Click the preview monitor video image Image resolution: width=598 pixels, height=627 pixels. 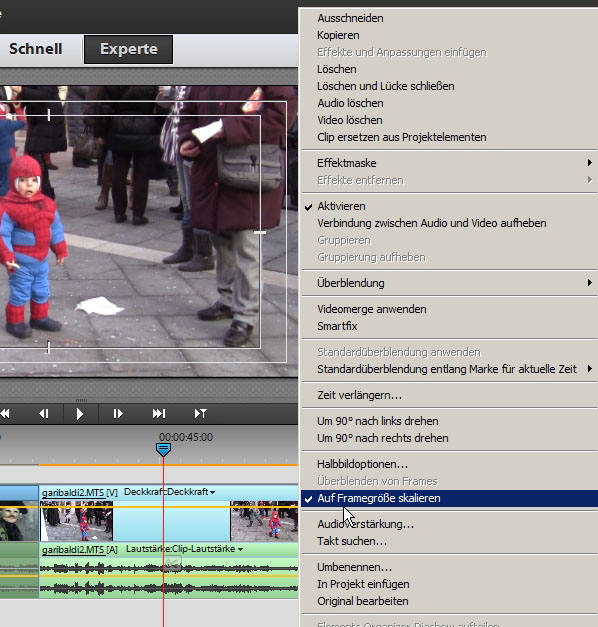coord(149,231)
